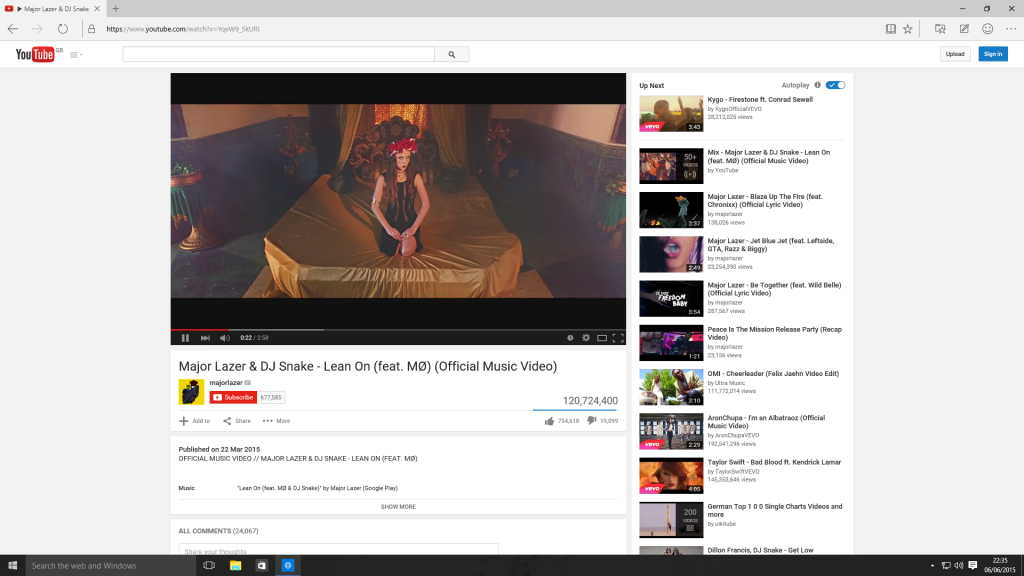Screen dimensions: 1024x576
Task: Switch to theater mode
Action: [x=602, y=338]
